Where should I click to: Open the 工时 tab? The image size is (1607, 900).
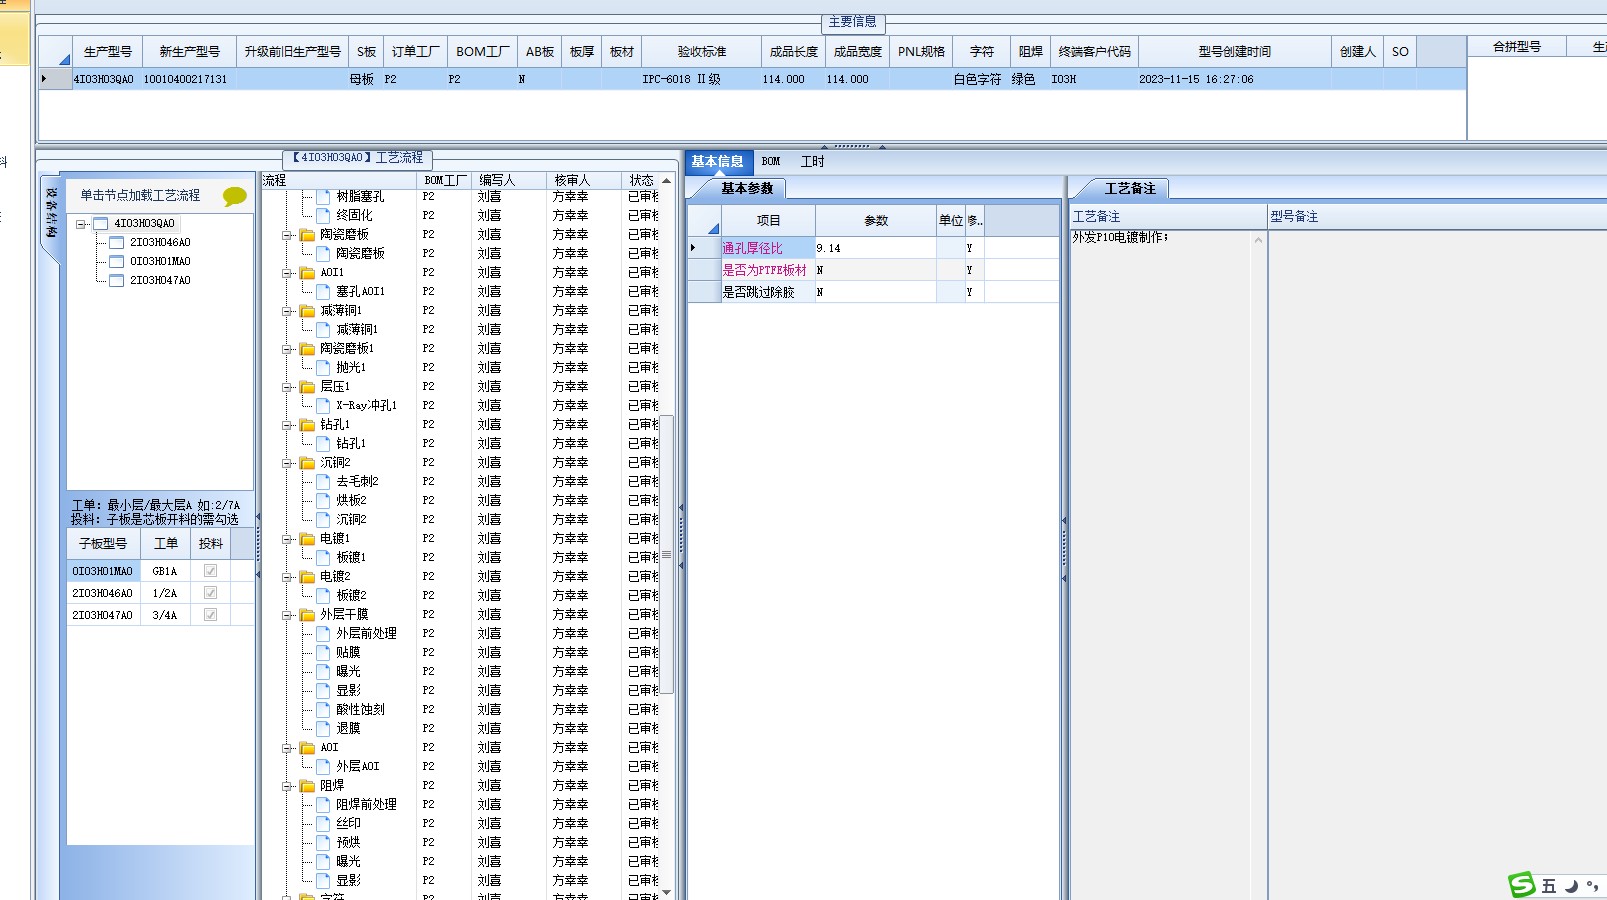(813, 161)
